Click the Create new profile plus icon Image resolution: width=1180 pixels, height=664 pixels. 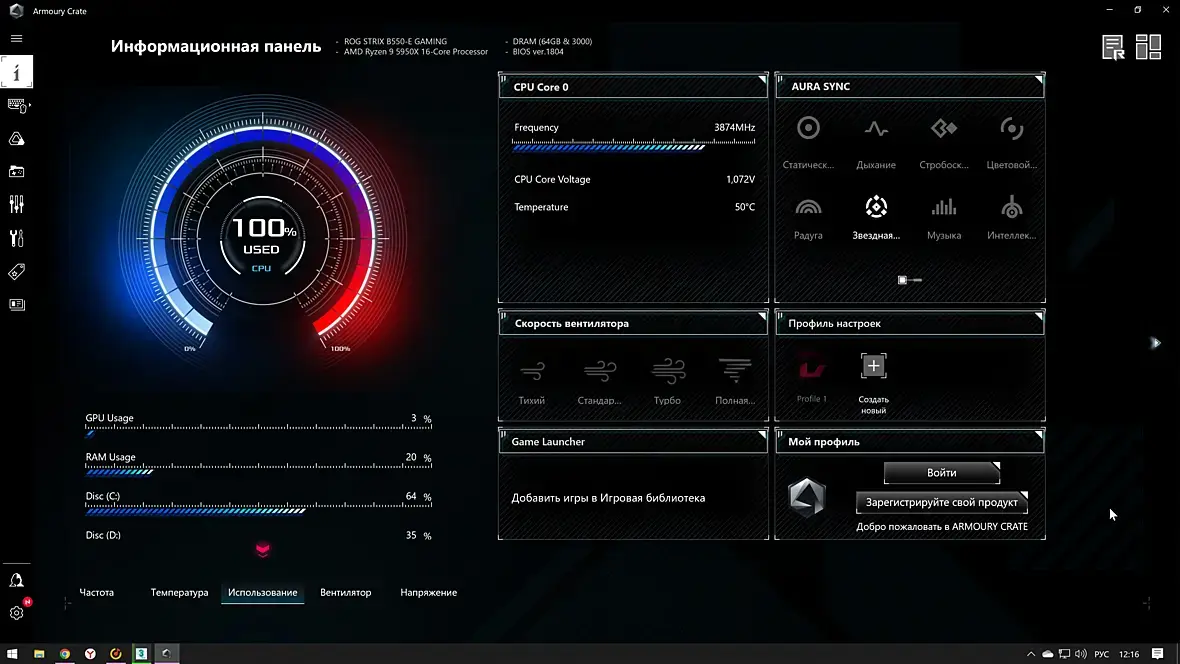[874, 367]
